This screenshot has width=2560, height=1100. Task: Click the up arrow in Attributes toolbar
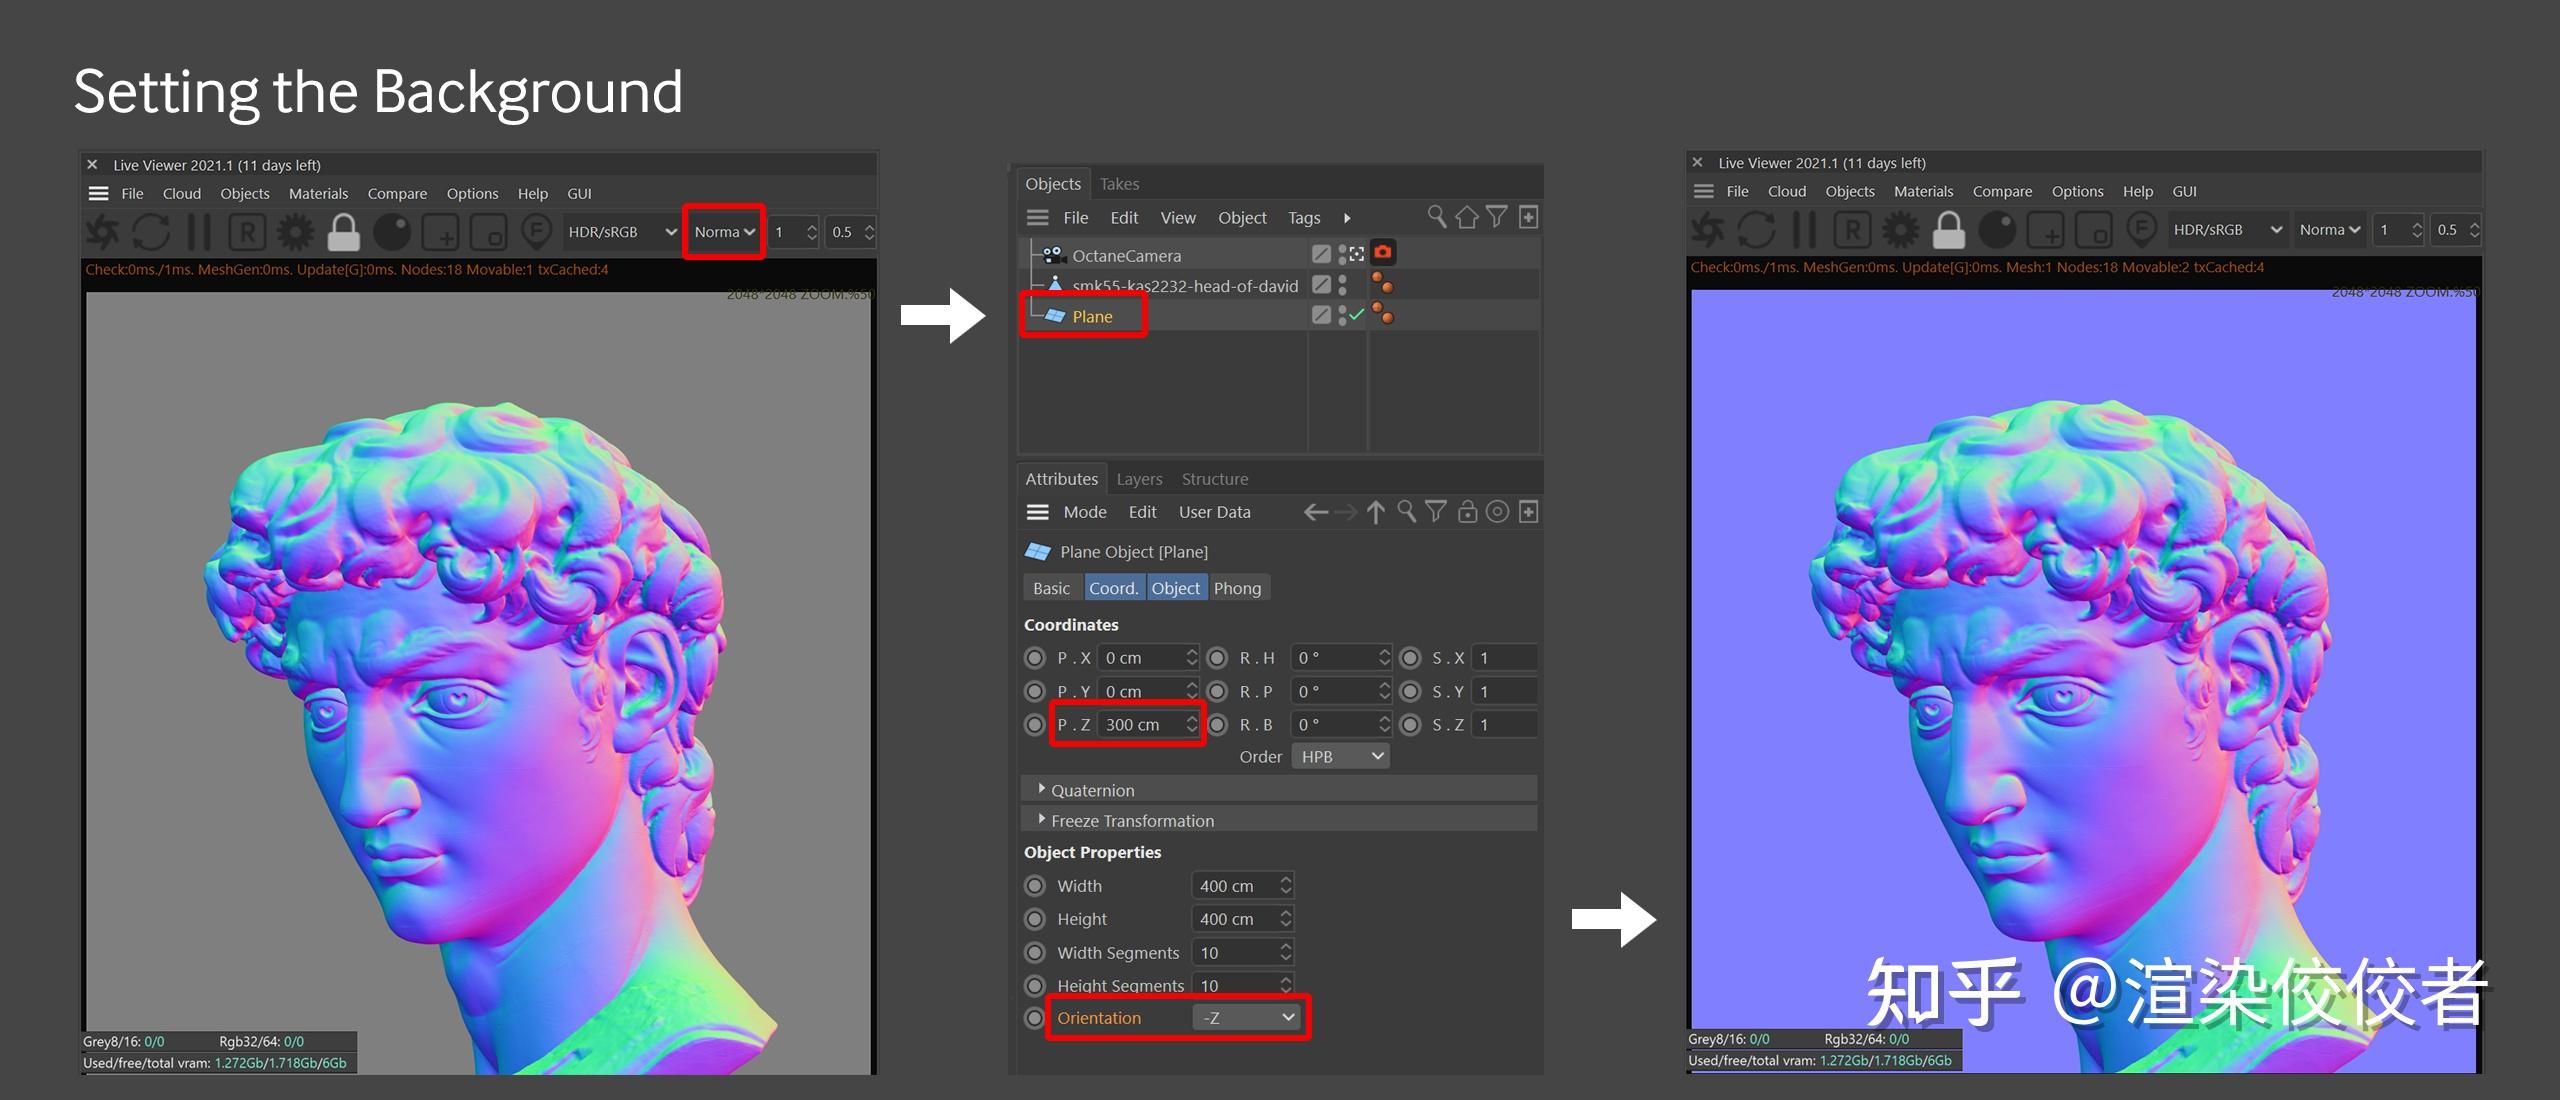click(x=1376, y=512)
